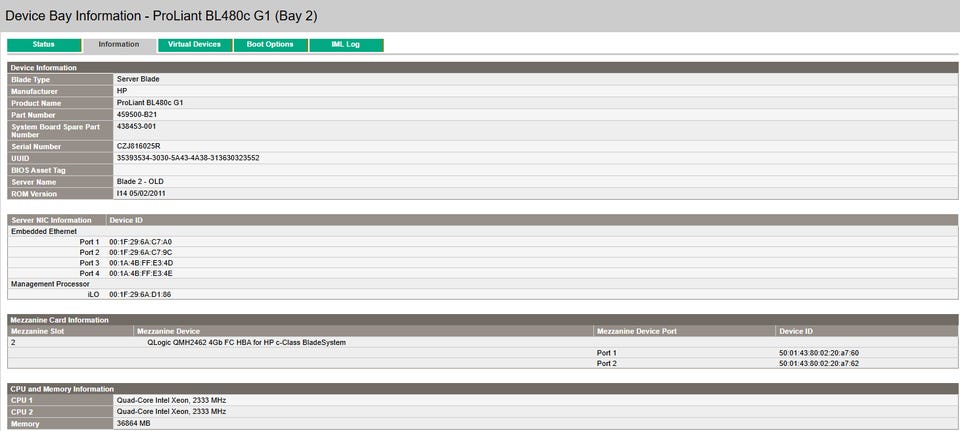Switch to the Virtual Devices tab

pos(195,45)
